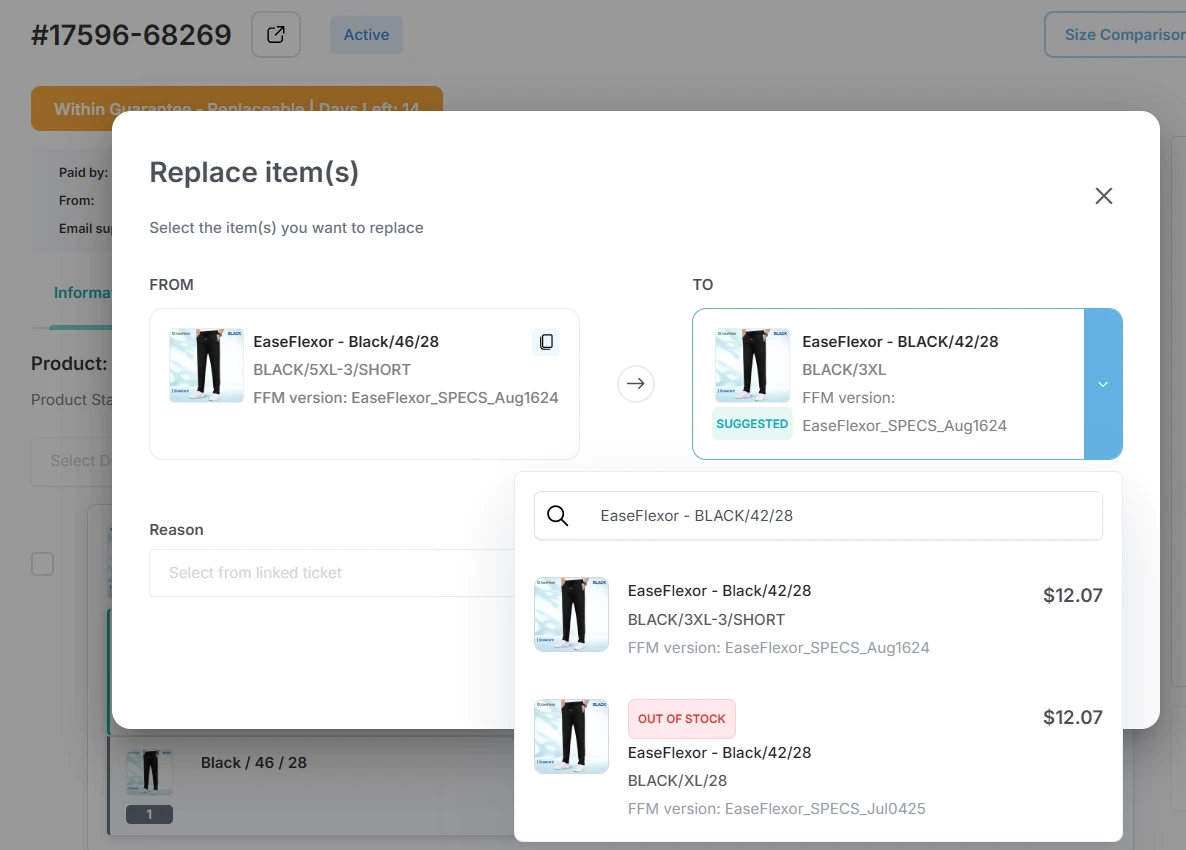Click the FROM item pants thumbnail
Screen dimensions: 1186x850
206,365
